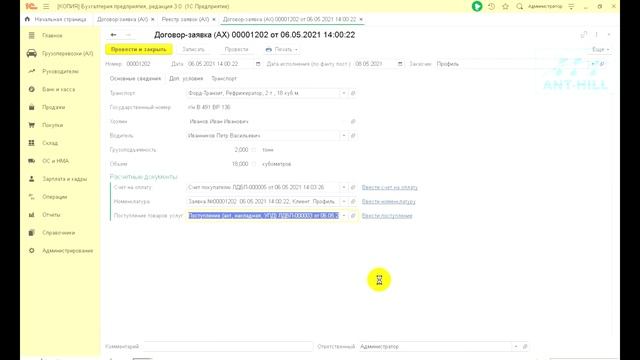Screen dimensions: 640x360
Task: Expand the Номенклатура dropdown
Action: pyautogui.click(x=344, y=201)
